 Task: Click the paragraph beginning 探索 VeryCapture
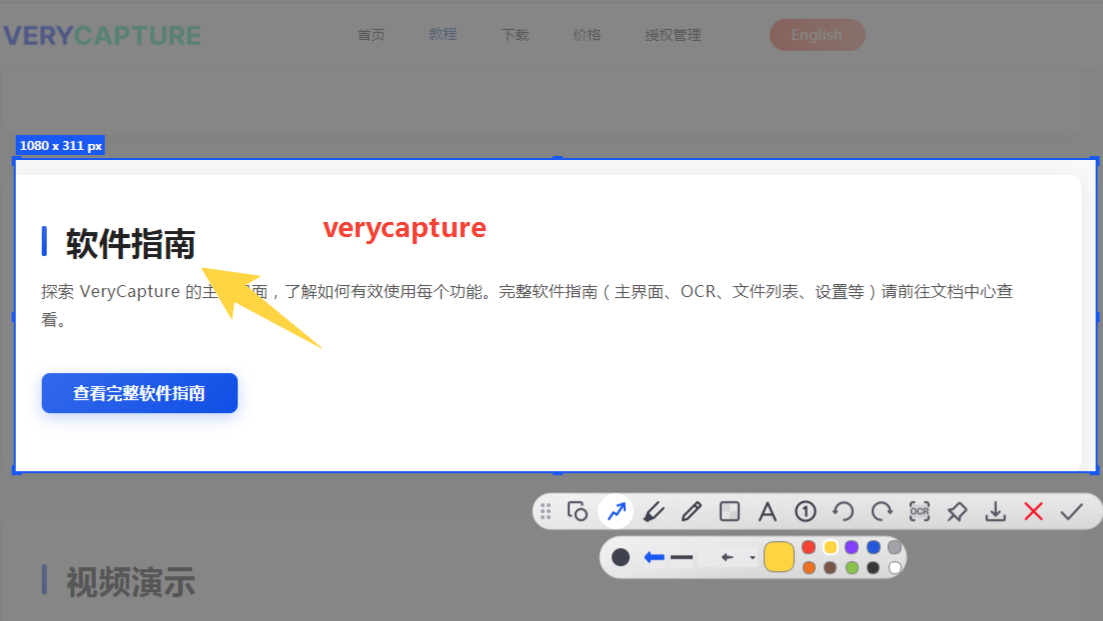[x=527, y=305]
